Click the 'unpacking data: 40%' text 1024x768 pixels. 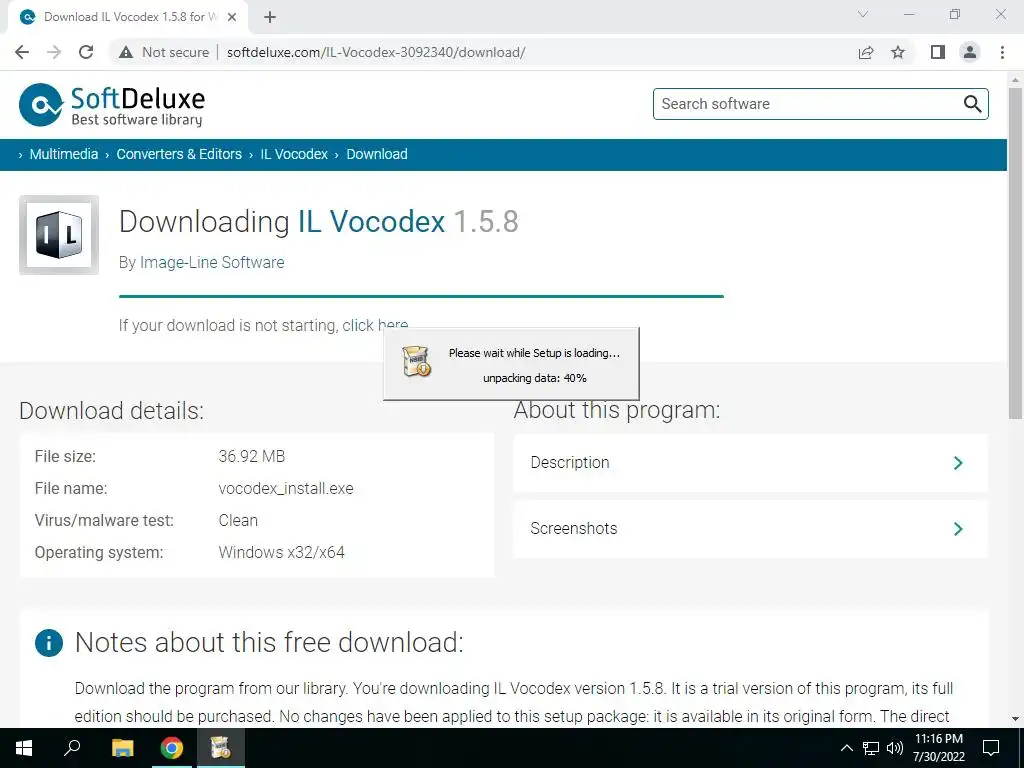pos(534,378)
